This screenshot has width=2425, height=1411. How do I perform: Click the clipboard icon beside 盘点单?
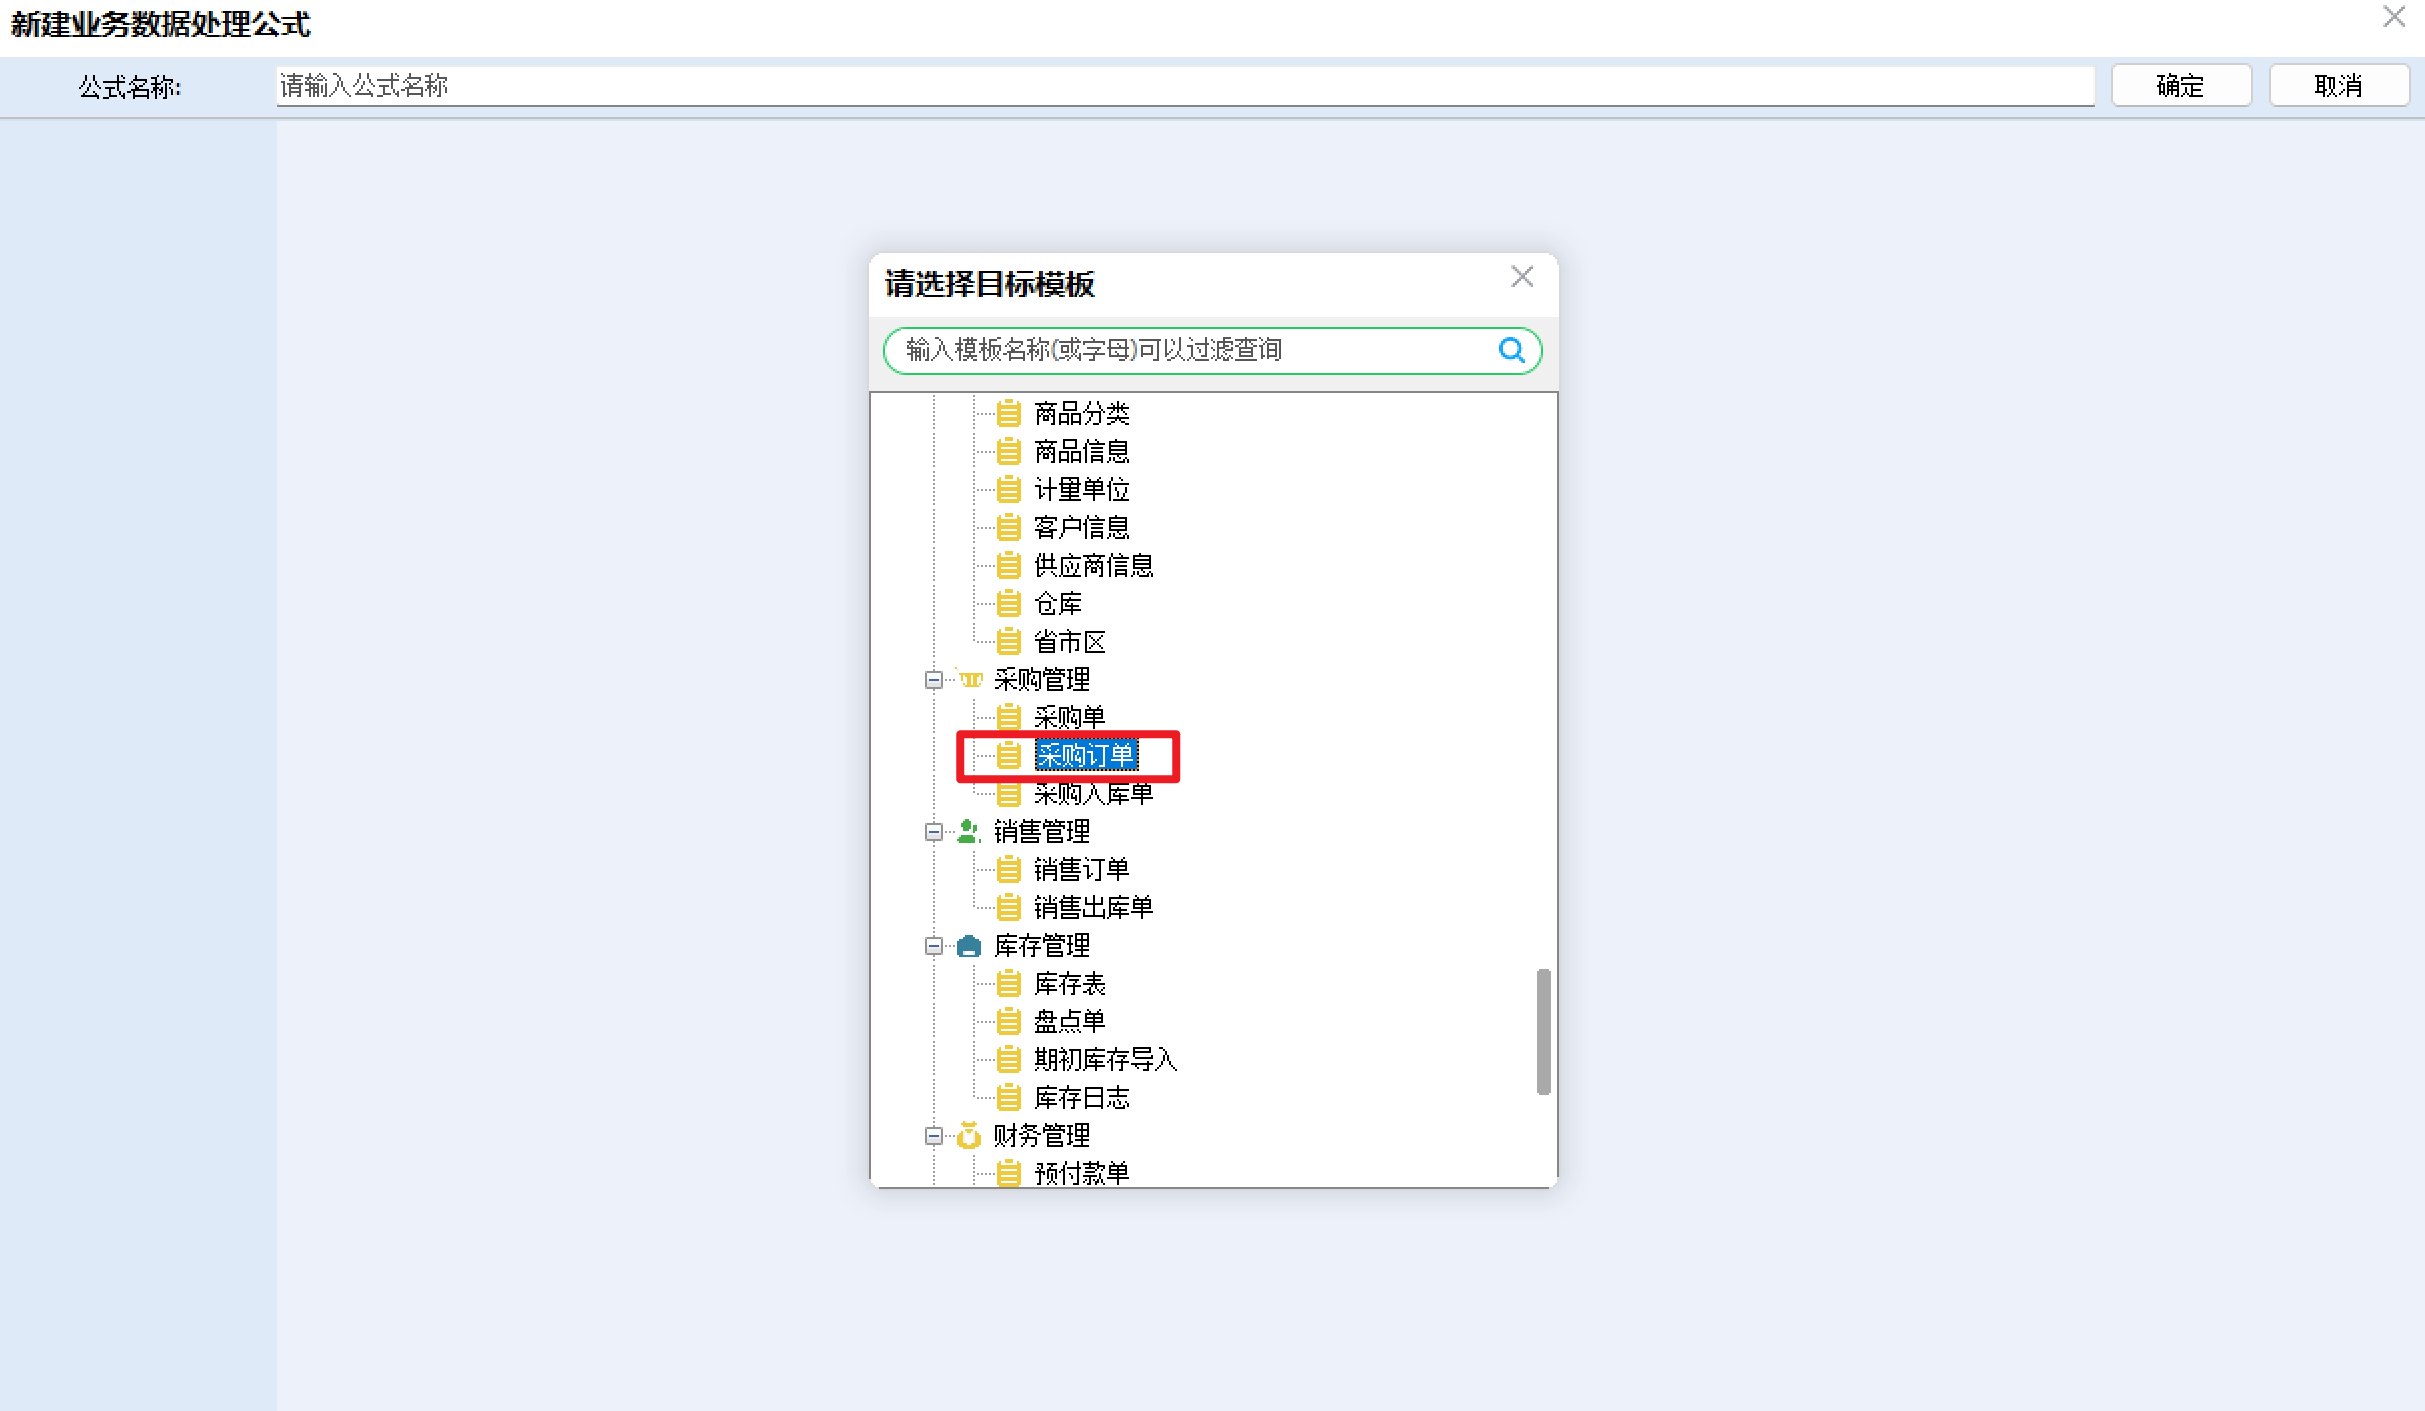(1009, 1021)
